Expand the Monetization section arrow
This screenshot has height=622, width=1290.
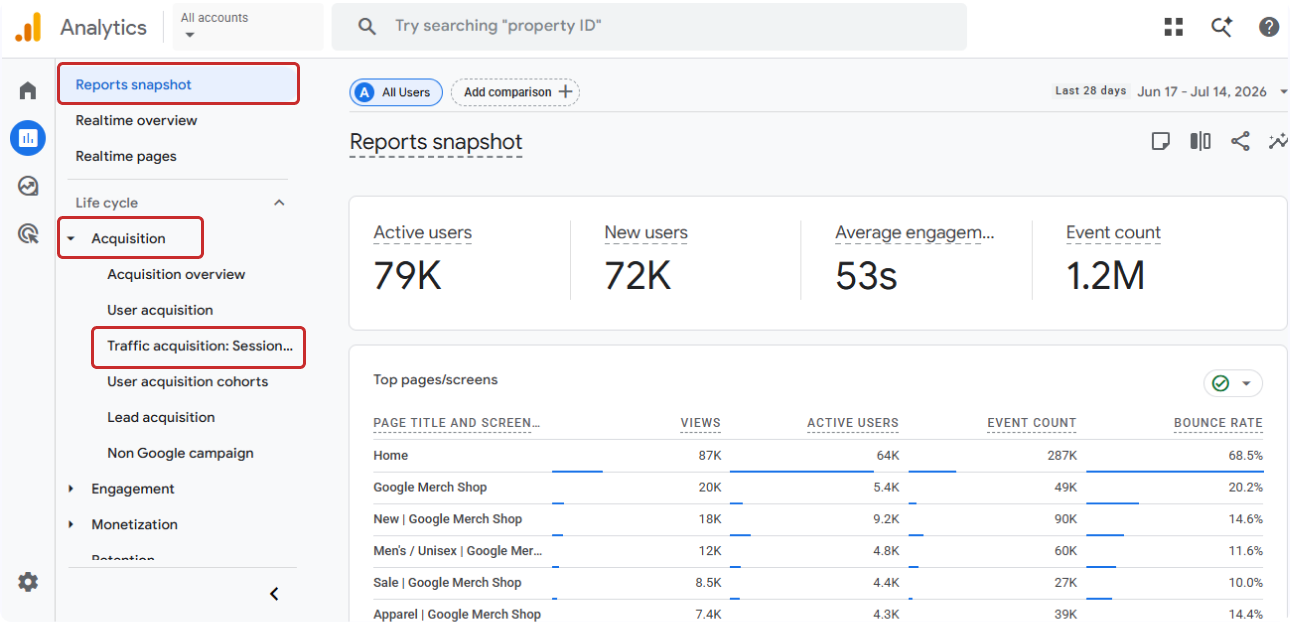click(71, 525)
